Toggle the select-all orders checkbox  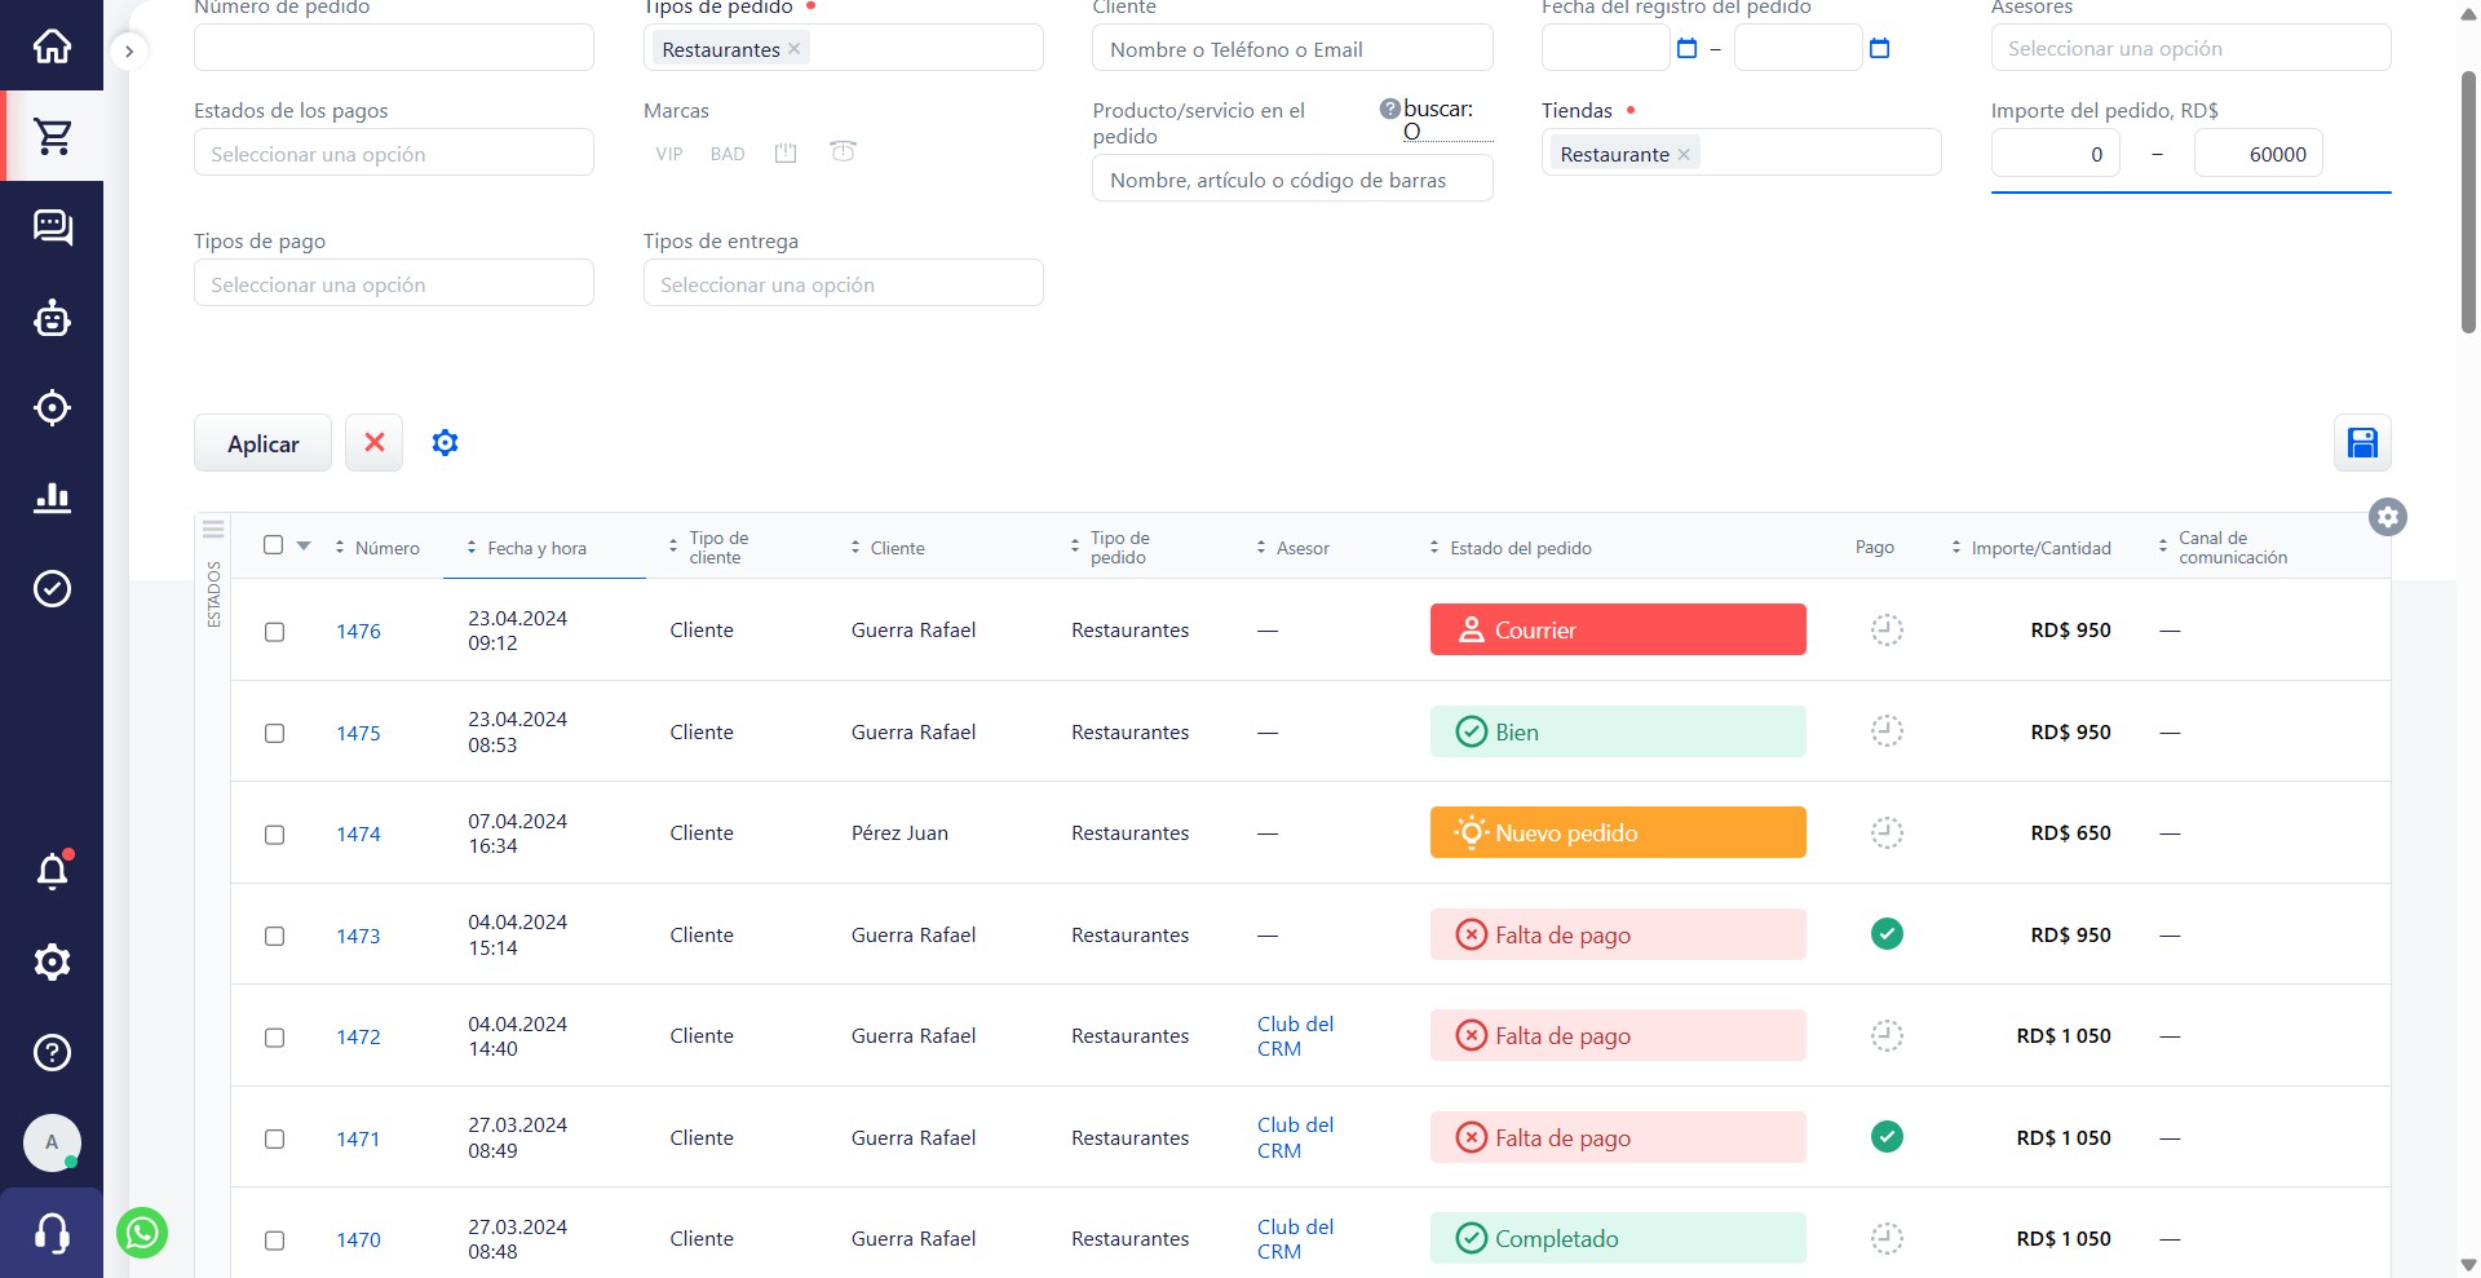(x=273, y=545)
